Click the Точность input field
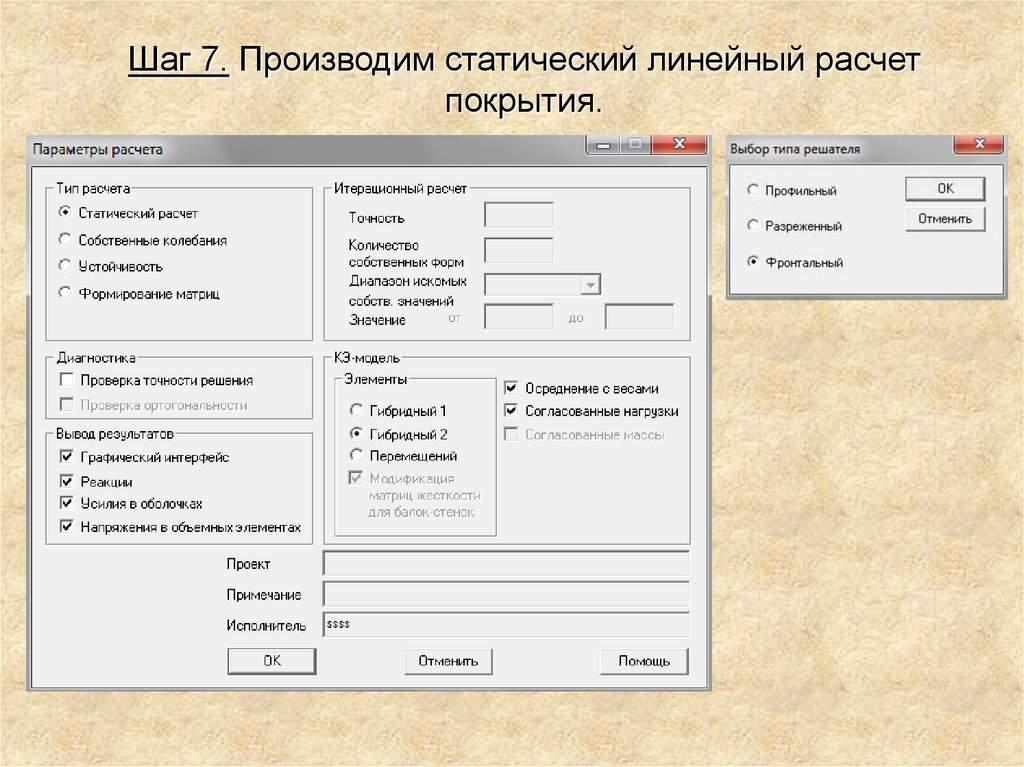1024x767 pixels. [519, 215]
